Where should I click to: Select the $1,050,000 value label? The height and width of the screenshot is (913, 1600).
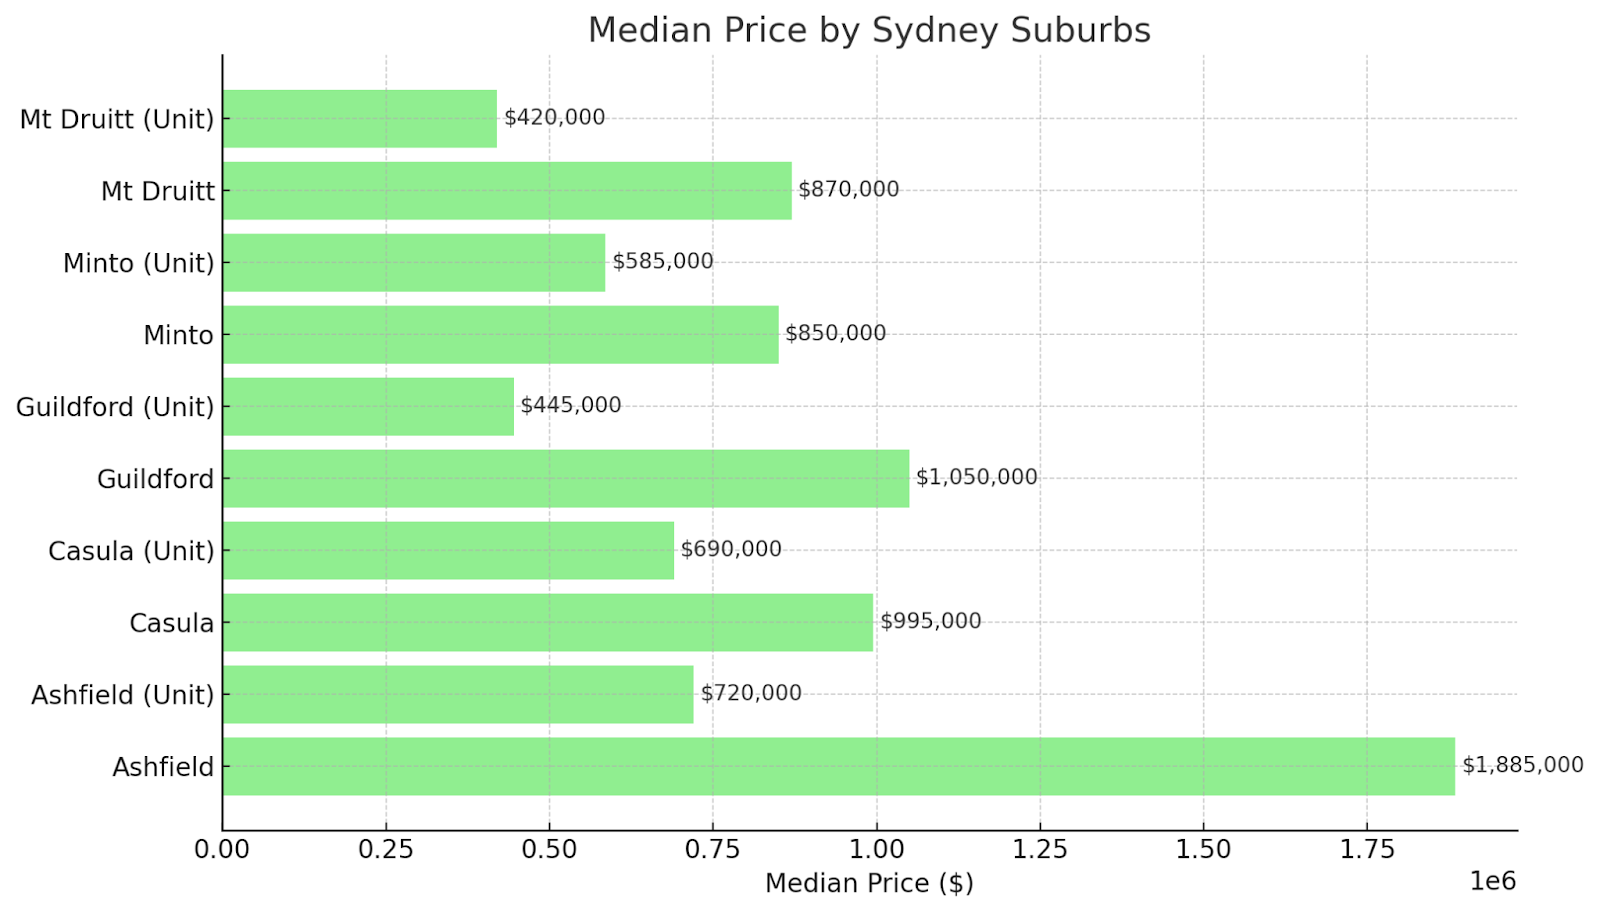[977, 478]
